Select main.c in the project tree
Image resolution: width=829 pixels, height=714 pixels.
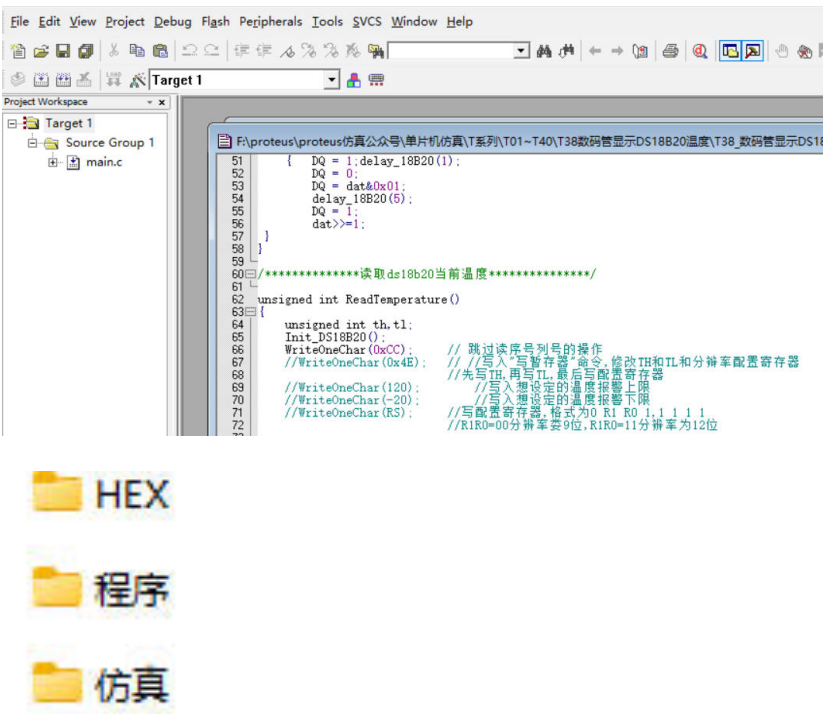104,162
